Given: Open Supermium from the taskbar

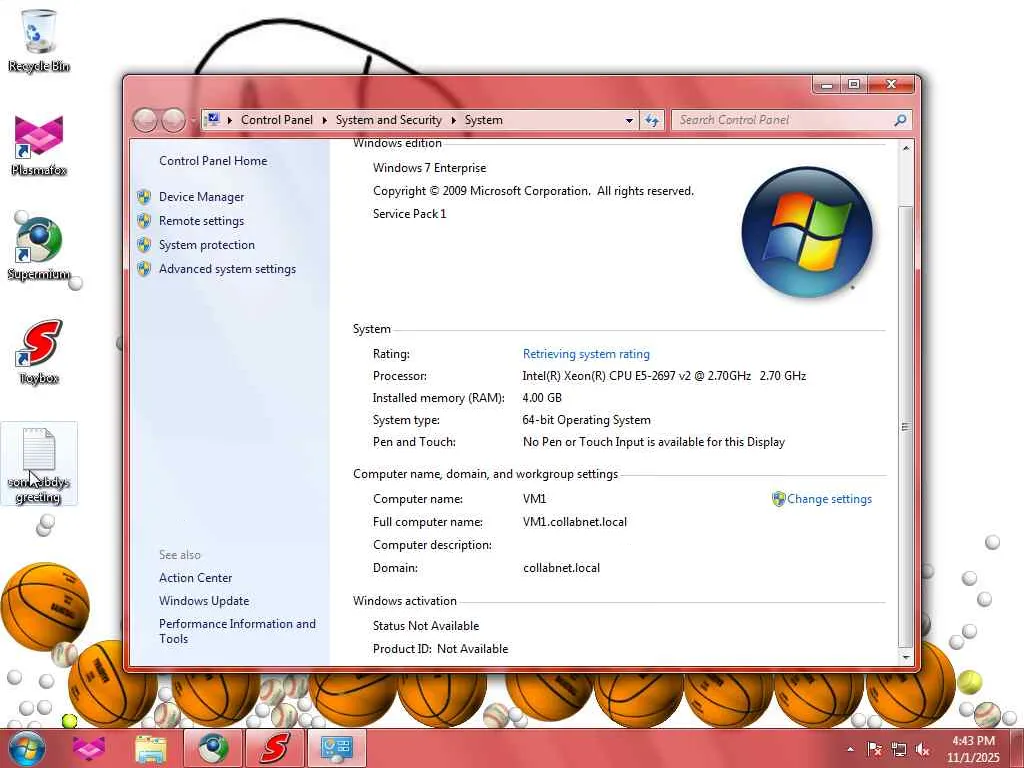Looking at the screenshot, I should (212, 748).
